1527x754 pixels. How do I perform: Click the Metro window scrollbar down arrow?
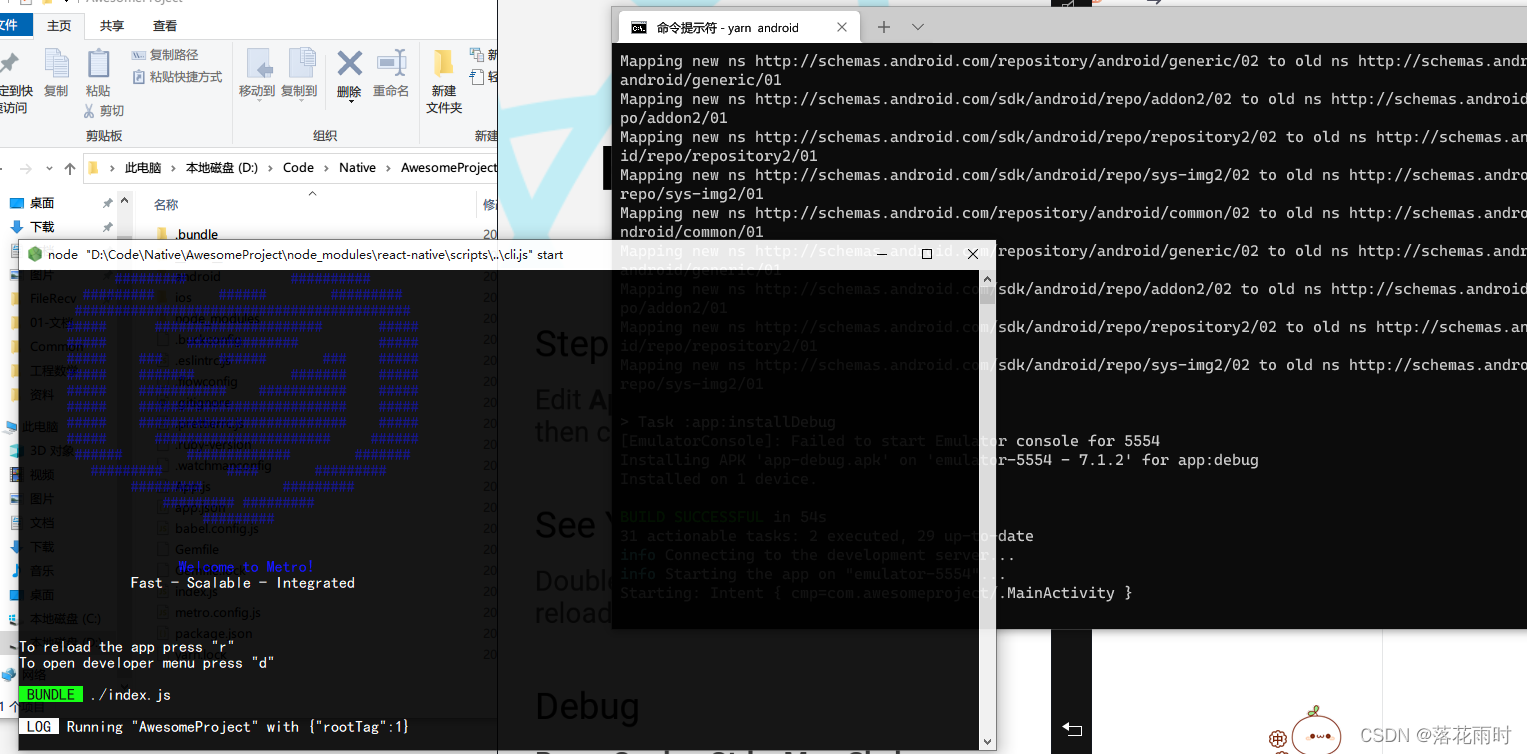[x=987, y=741]
